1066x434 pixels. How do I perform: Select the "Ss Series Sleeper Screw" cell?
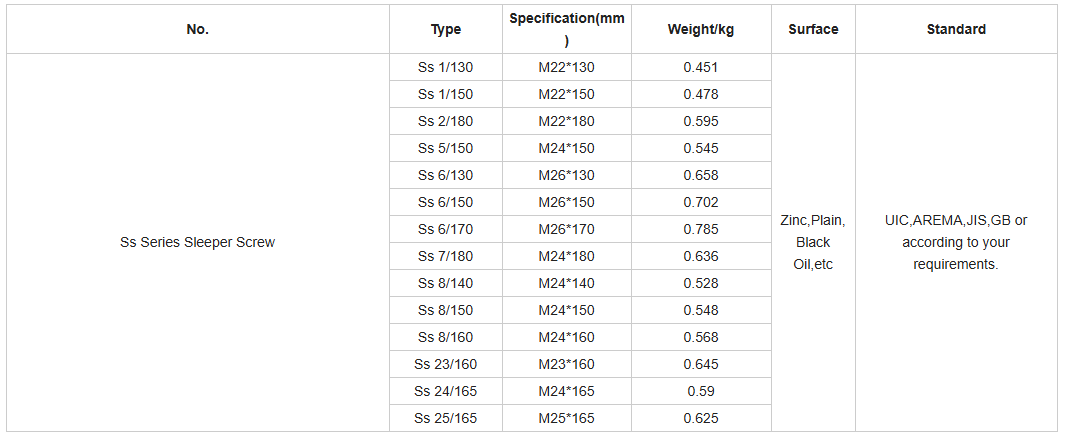(x=197, y=242)
